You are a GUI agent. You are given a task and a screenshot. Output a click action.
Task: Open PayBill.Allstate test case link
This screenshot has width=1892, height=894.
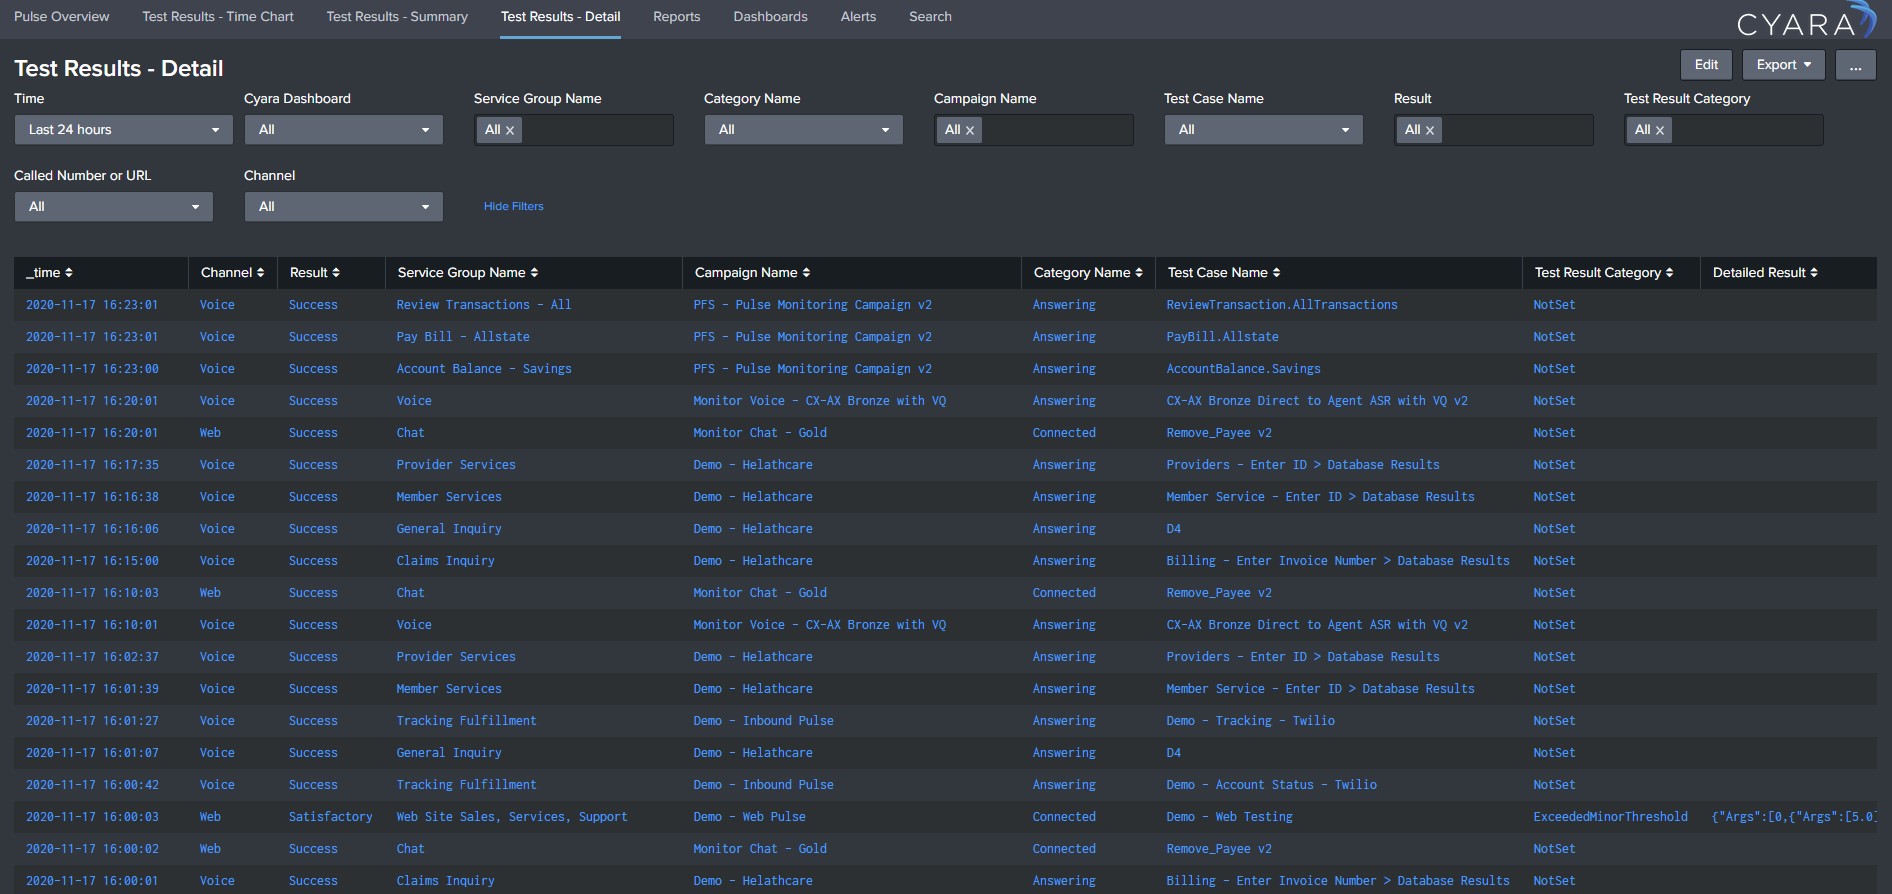click(x=1222, y=337)
